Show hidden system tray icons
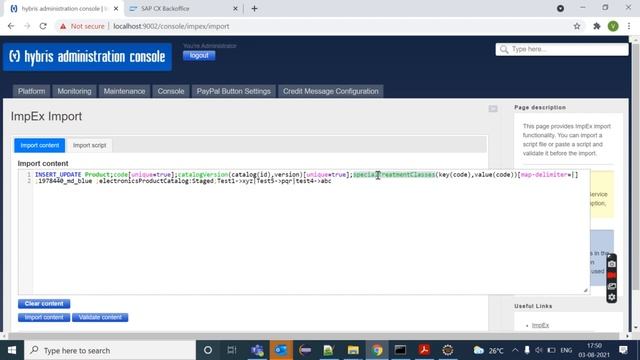The width and height of the screenshot is (640, 360). [515, 350]
